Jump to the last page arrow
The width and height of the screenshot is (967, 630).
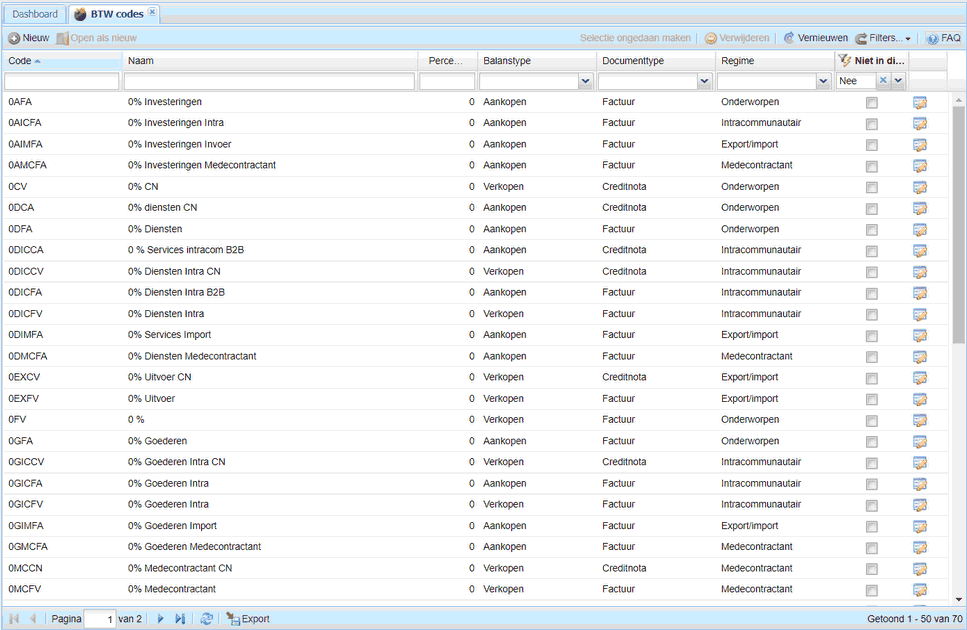(180, 618)
